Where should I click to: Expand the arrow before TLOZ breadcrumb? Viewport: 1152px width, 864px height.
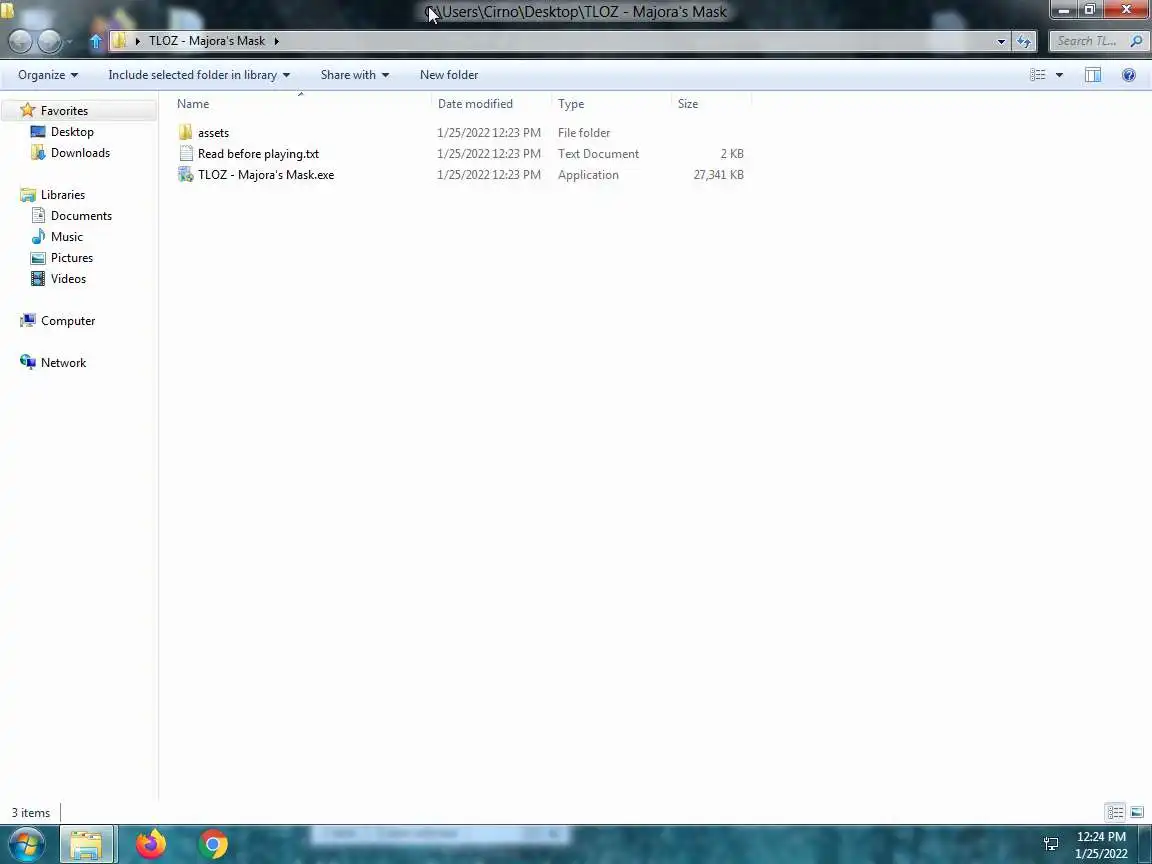137,41
